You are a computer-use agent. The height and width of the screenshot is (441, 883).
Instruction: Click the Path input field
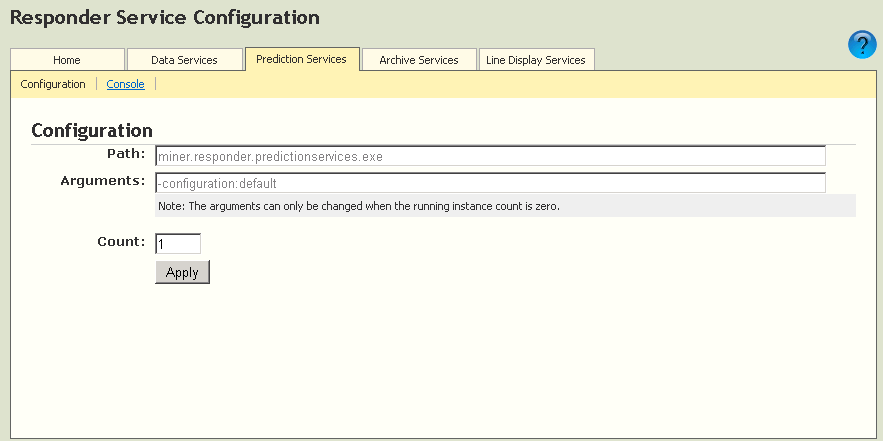click(490, 156)
